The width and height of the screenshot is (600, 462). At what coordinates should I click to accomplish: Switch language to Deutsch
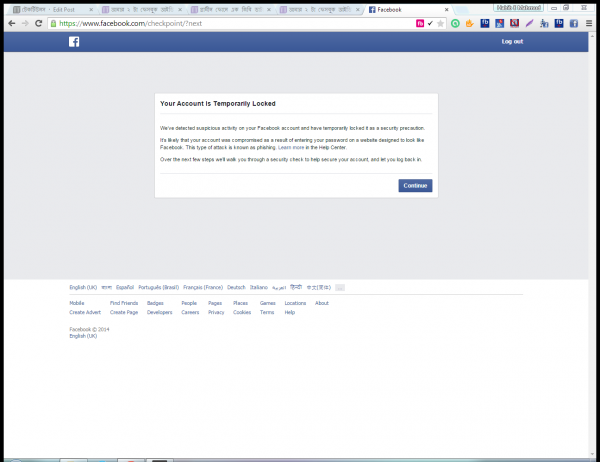tap(236, 287)
